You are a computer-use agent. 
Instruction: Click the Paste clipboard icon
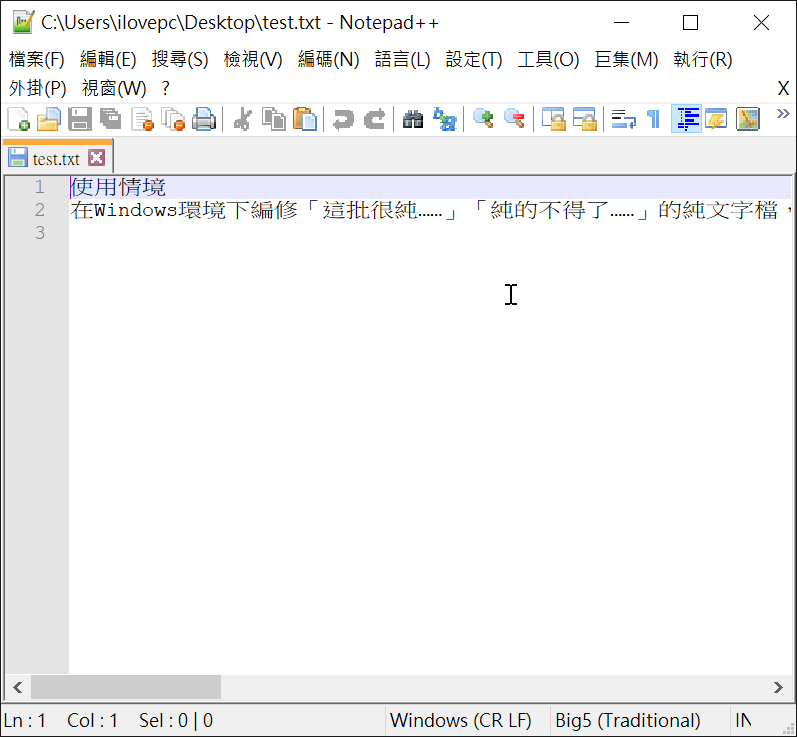coord(305,119)
